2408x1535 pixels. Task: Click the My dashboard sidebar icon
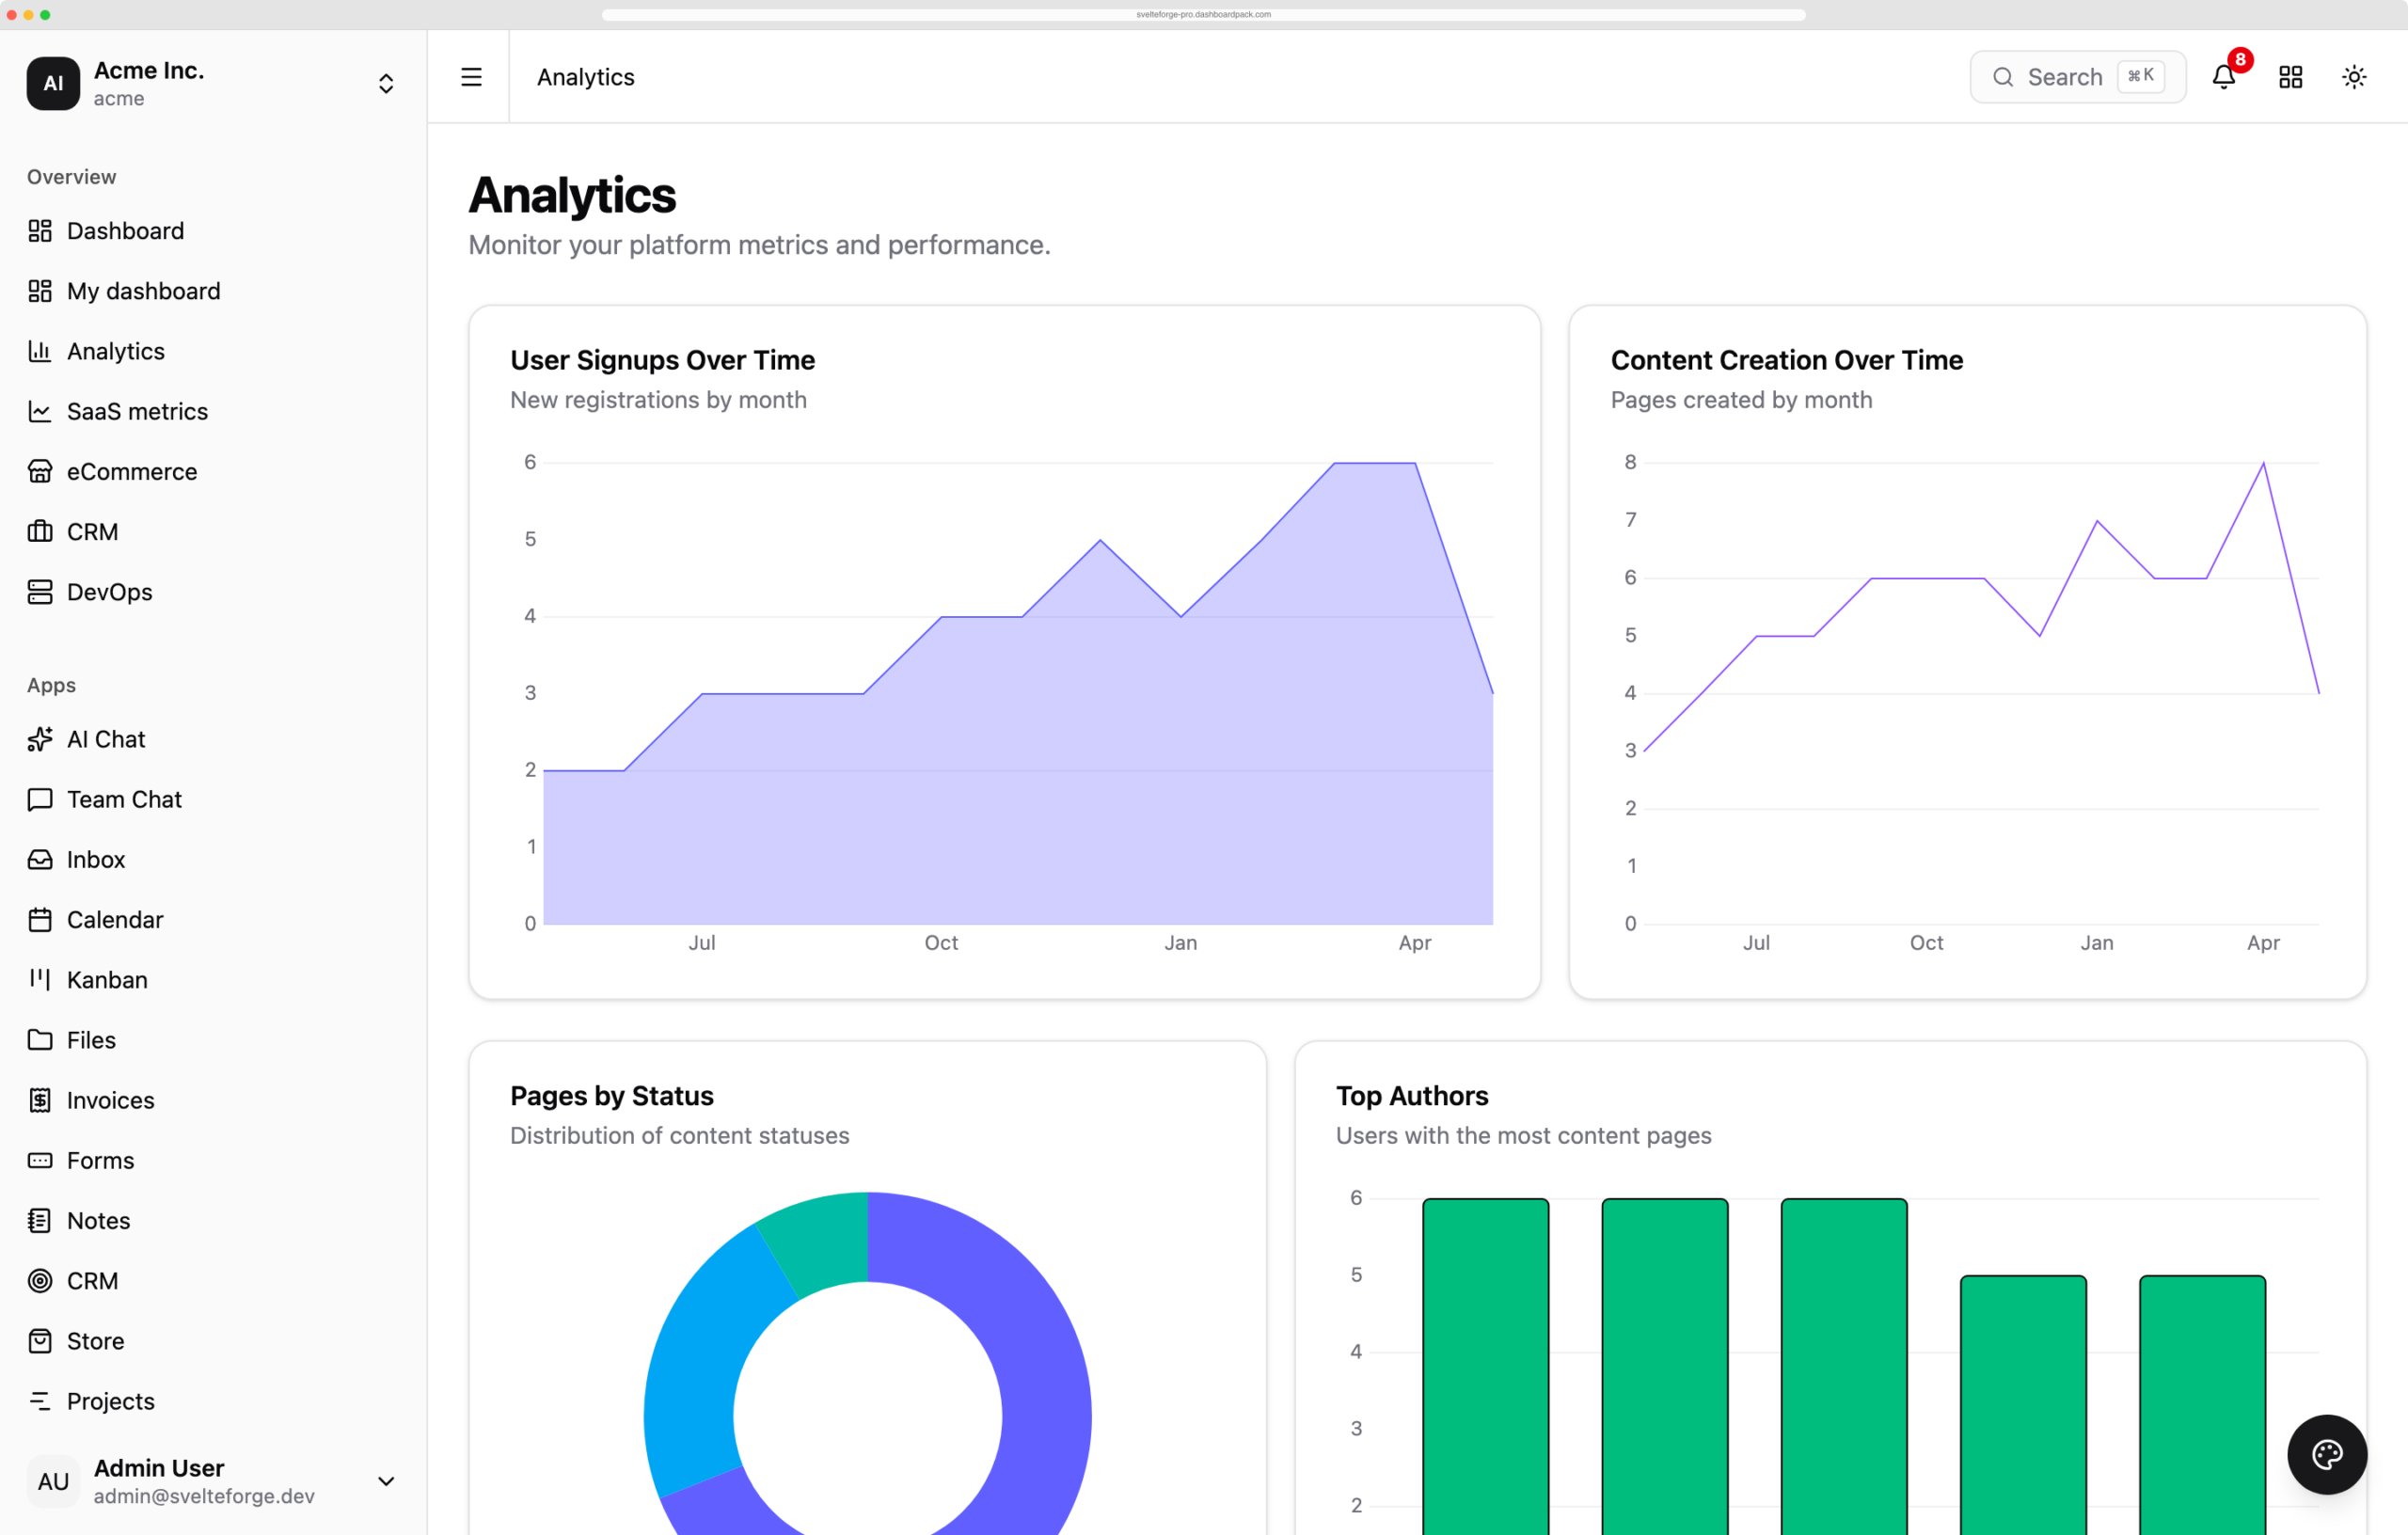[x=40, y=291]
